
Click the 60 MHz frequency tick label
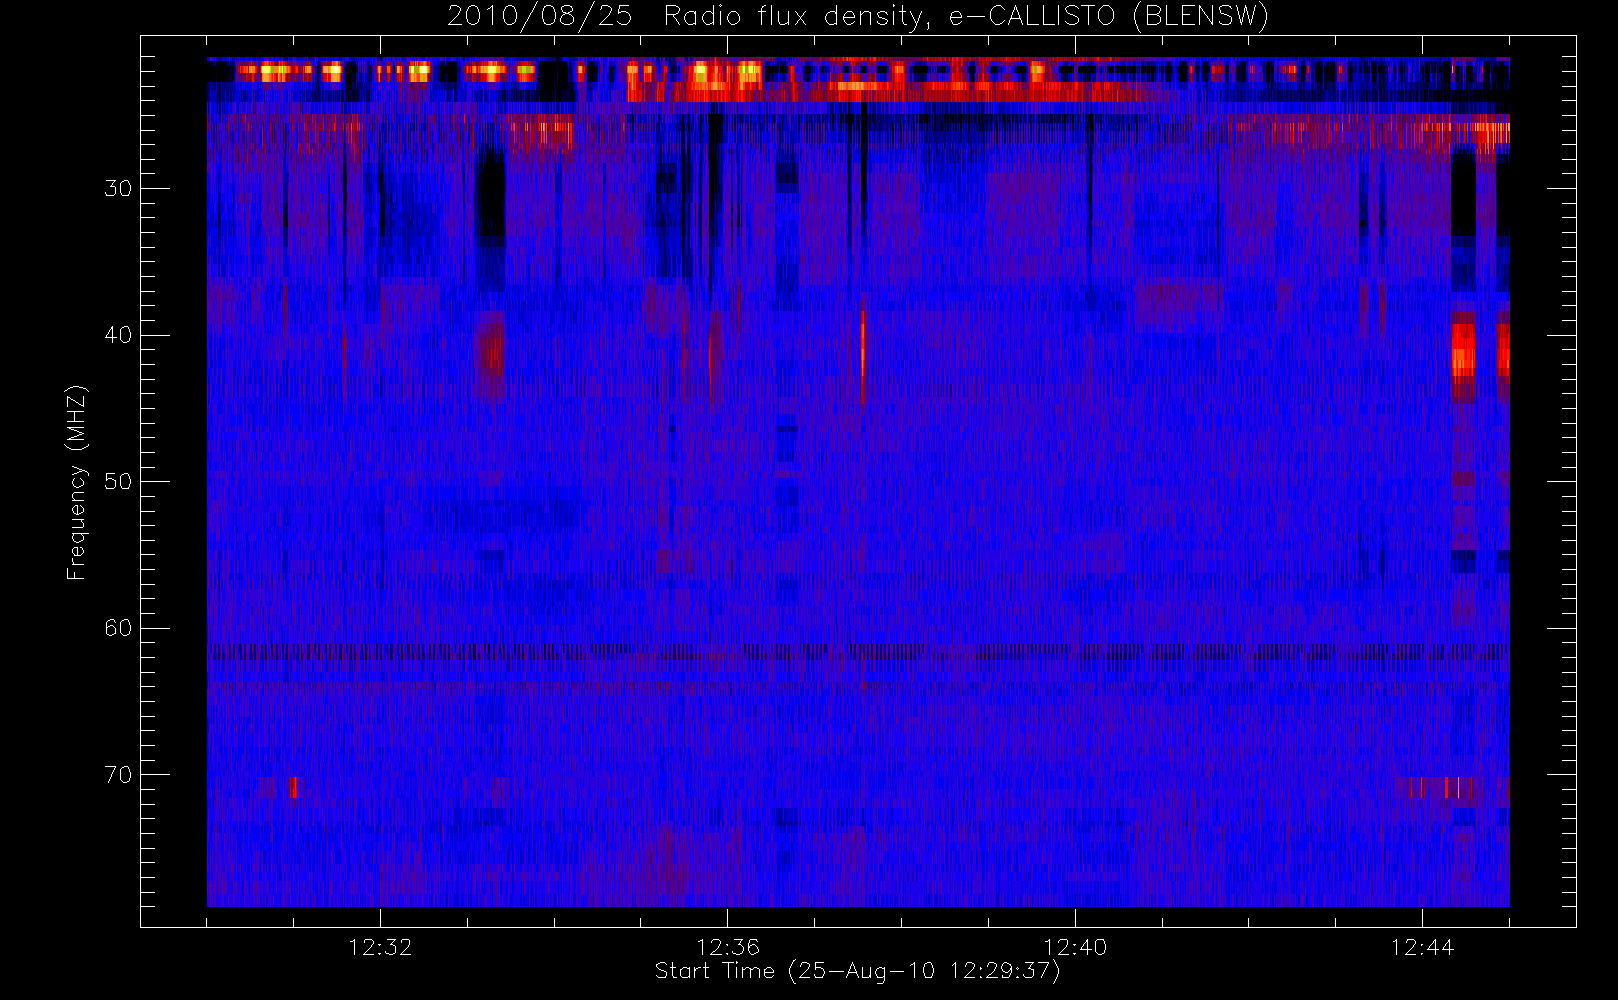point(118,628)
